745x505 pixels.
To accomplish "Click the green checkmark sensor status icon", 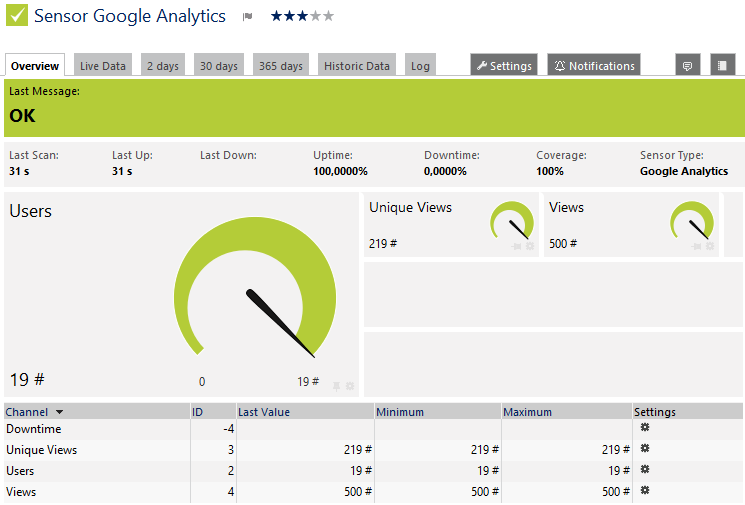I will coord(17,15).
